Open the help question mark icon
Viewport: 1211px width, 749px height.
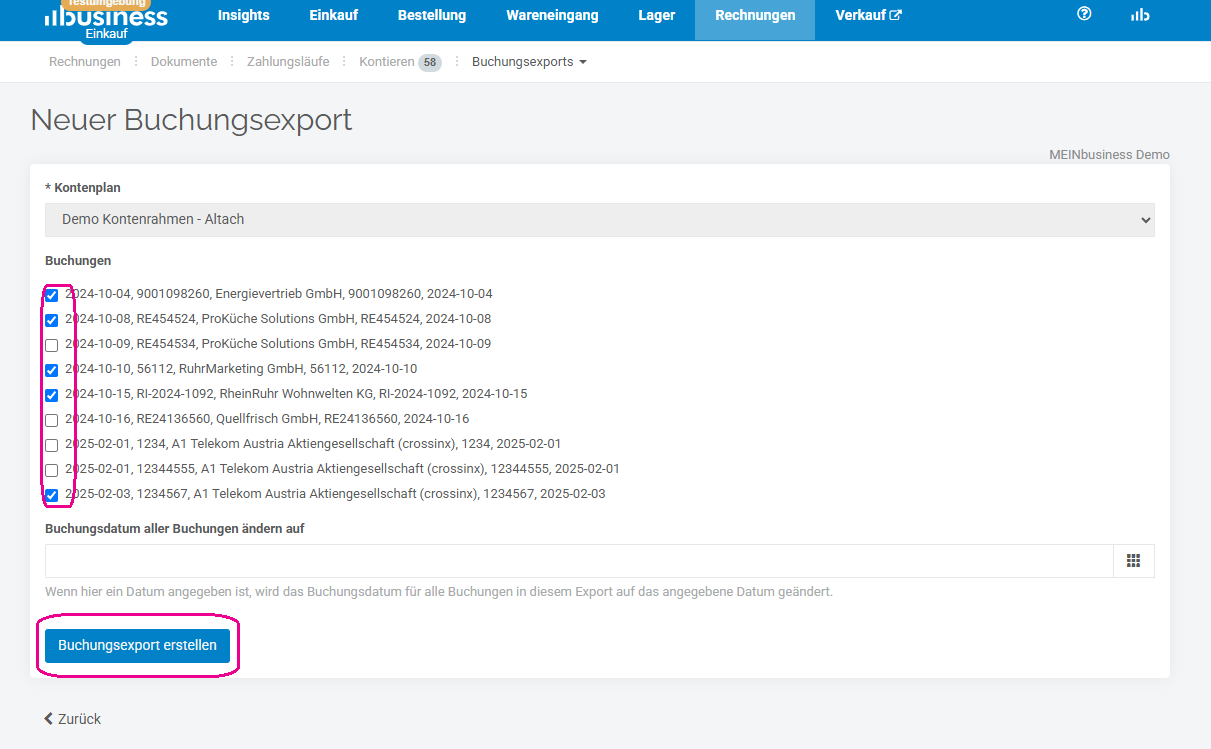1084,14
